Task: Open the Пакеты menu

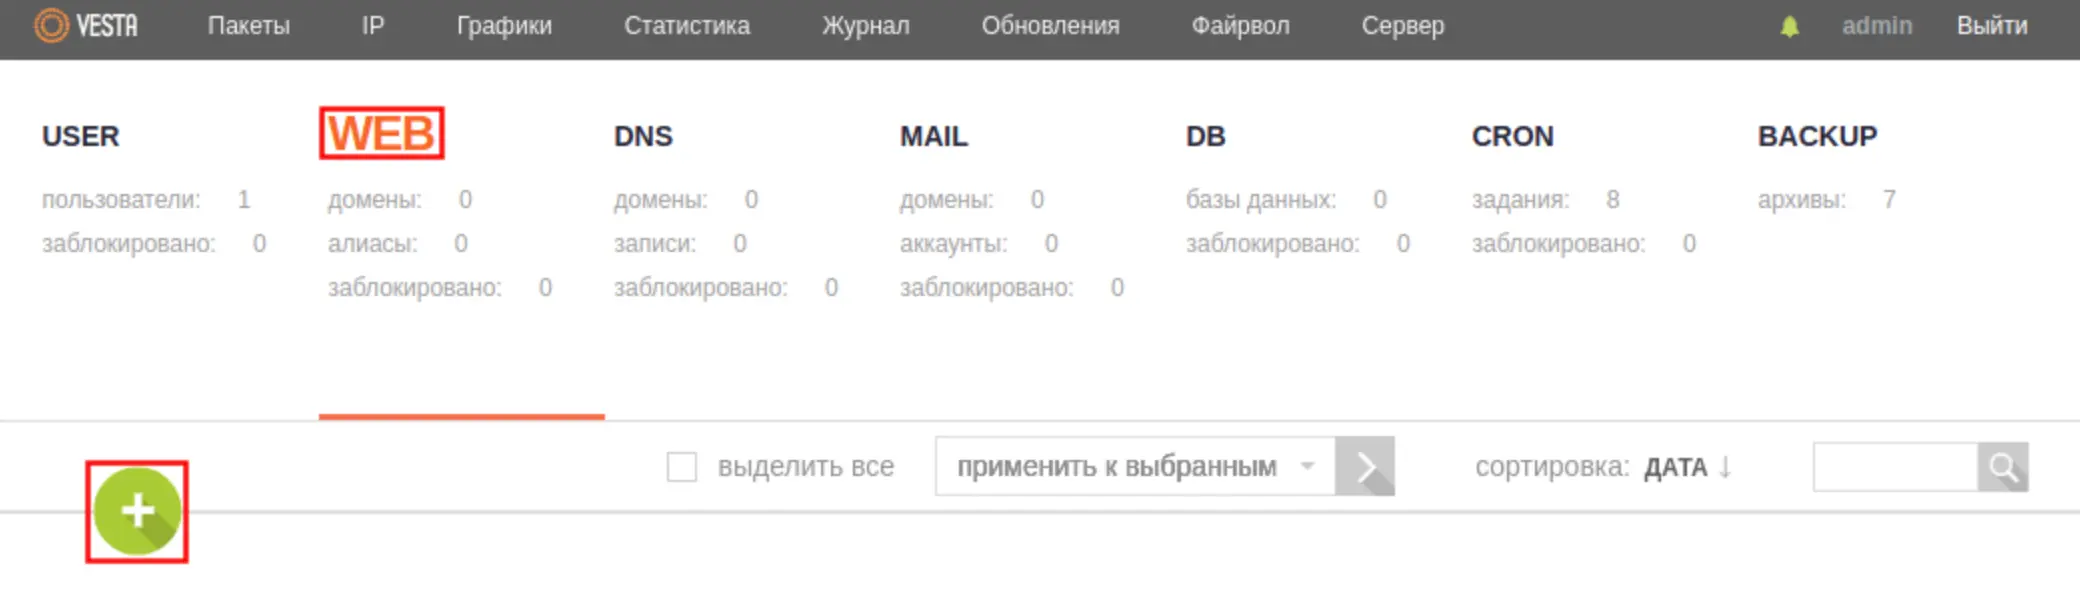Action: [249, 26]
